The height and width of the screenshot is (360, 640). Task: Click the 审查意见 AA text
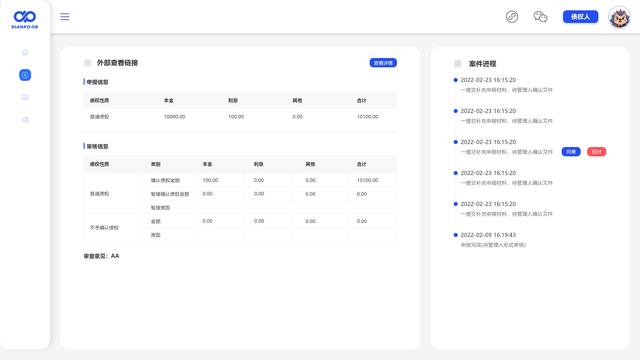coord(101,256)
